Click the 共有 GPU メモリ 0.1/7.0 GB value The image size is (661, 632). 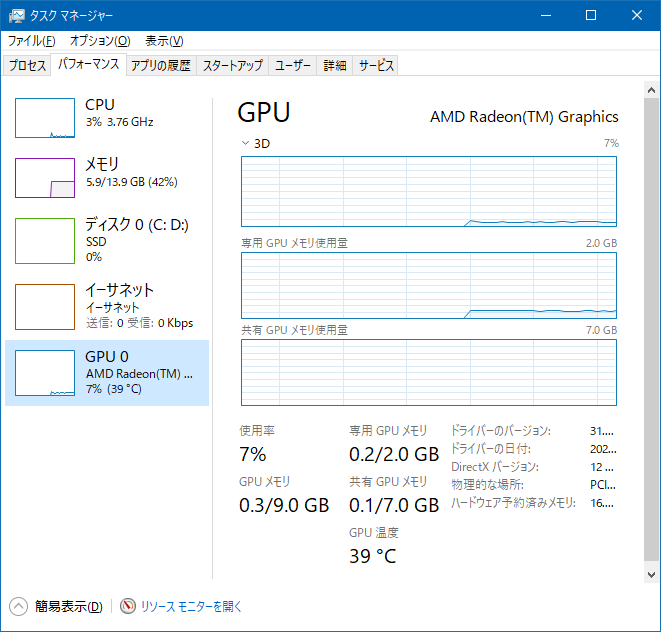394,505
